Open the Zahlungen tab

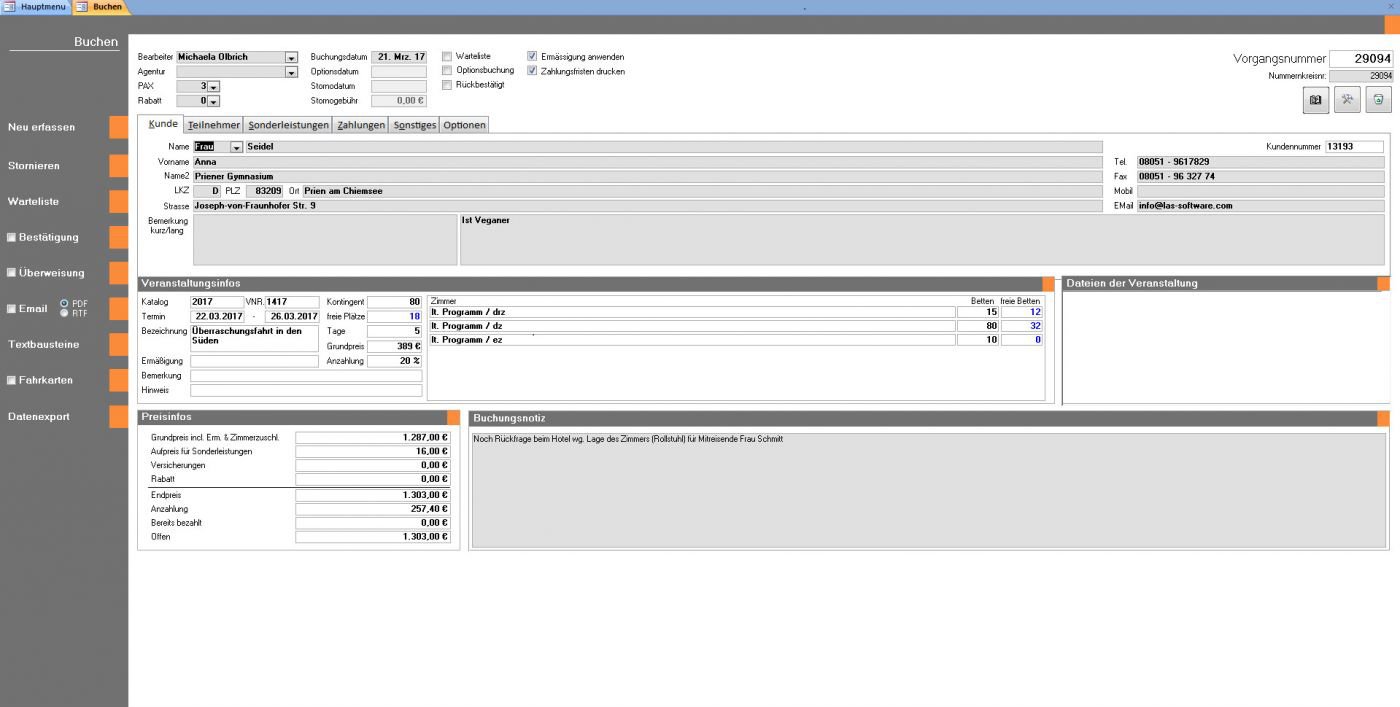click(361, 125)
